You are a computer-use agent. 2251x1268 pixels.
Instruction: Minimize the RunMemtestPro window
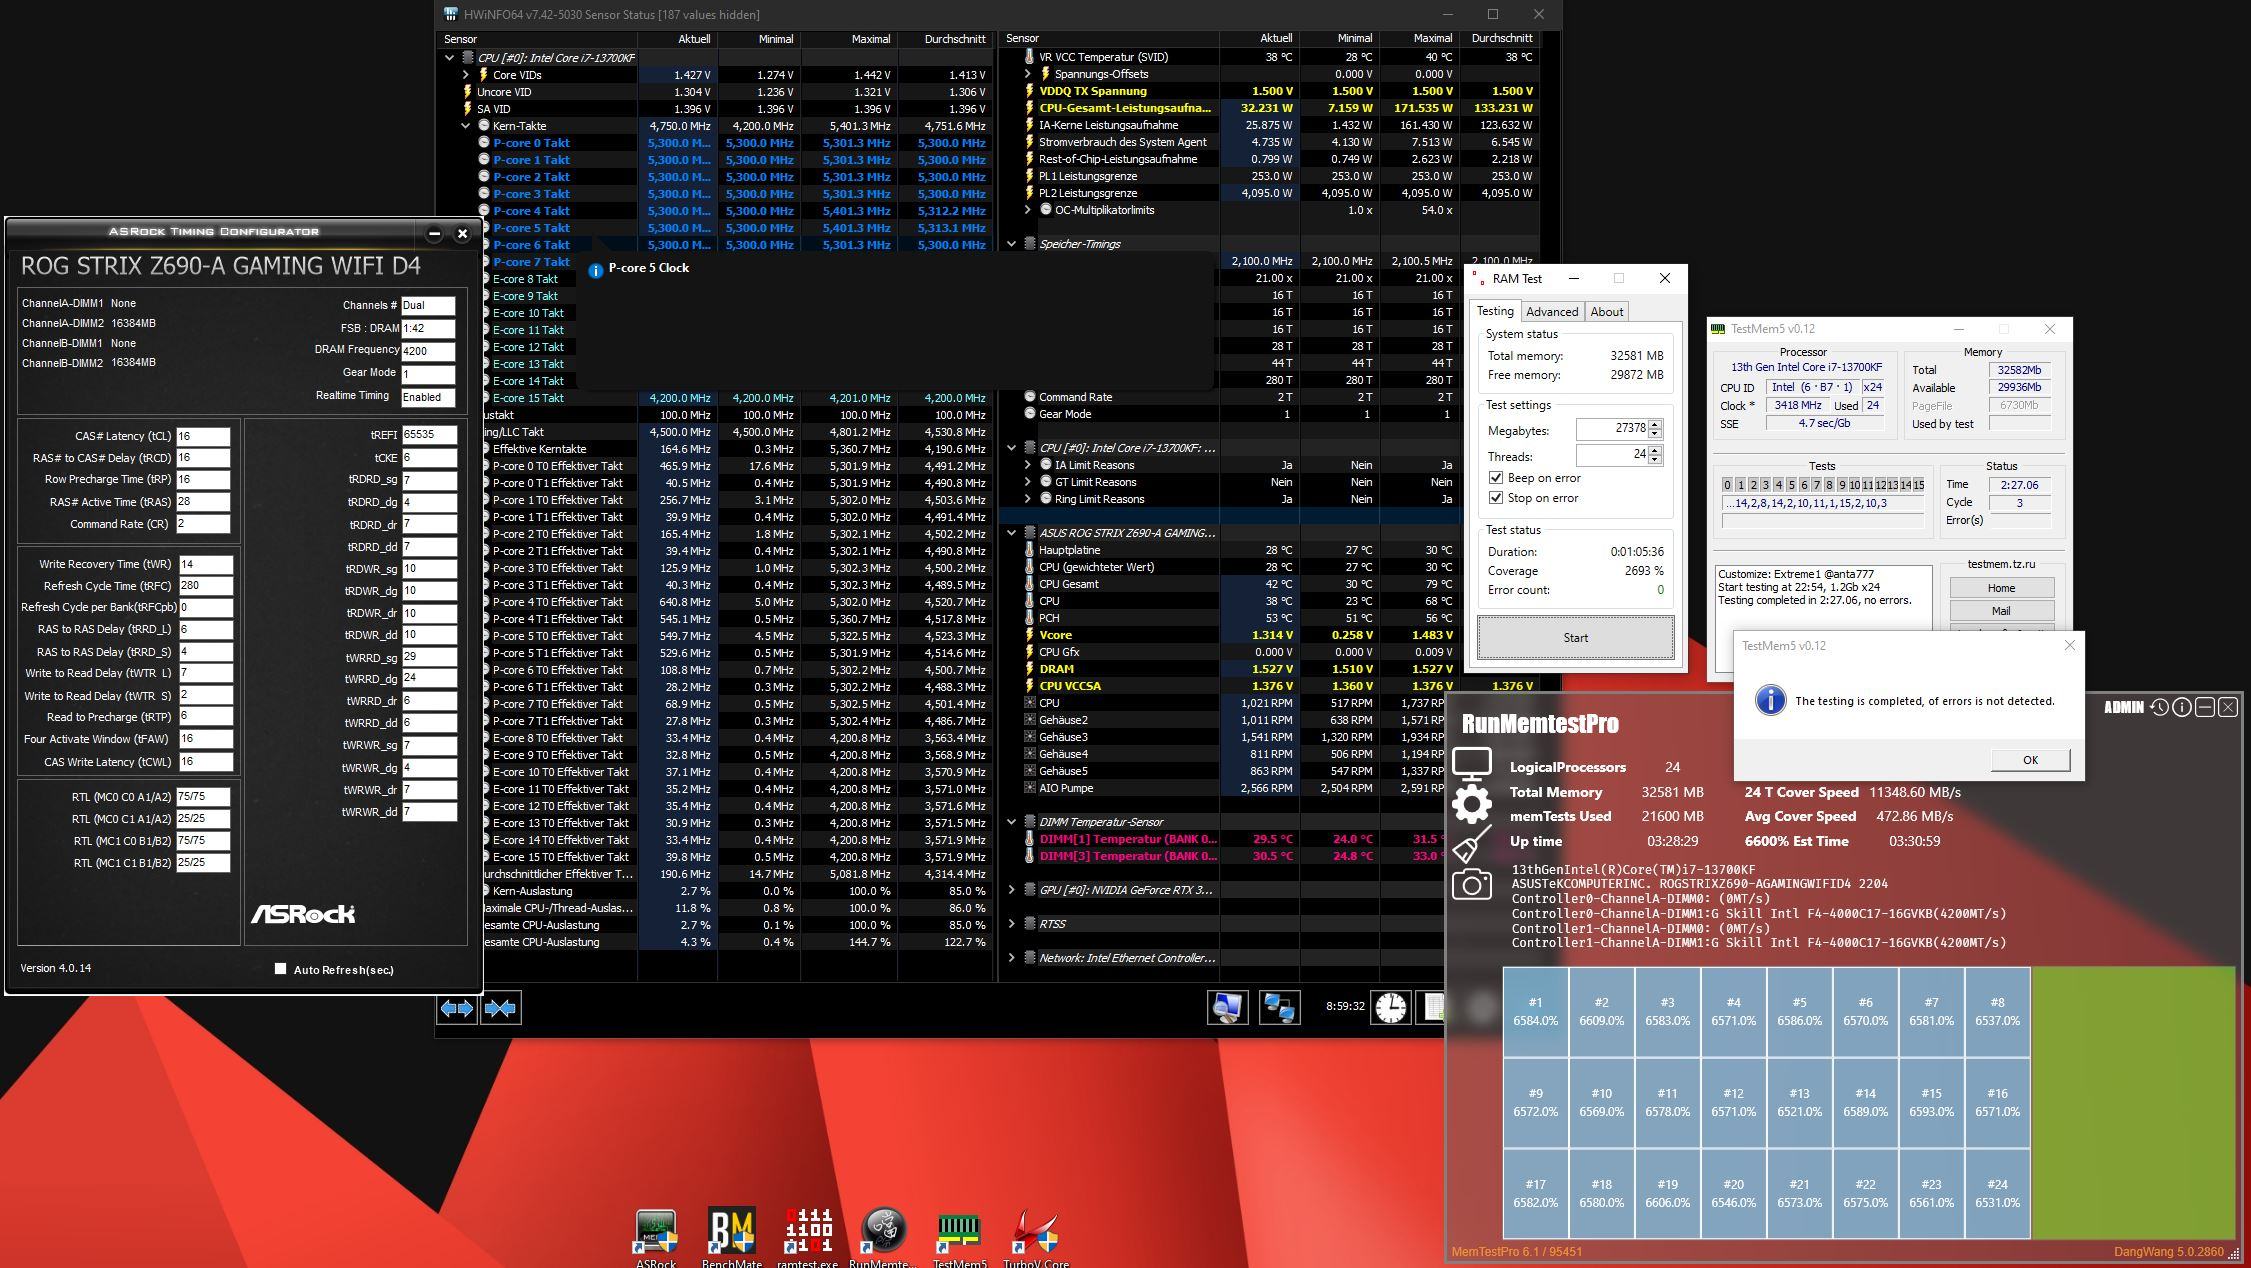point(2205,707)
